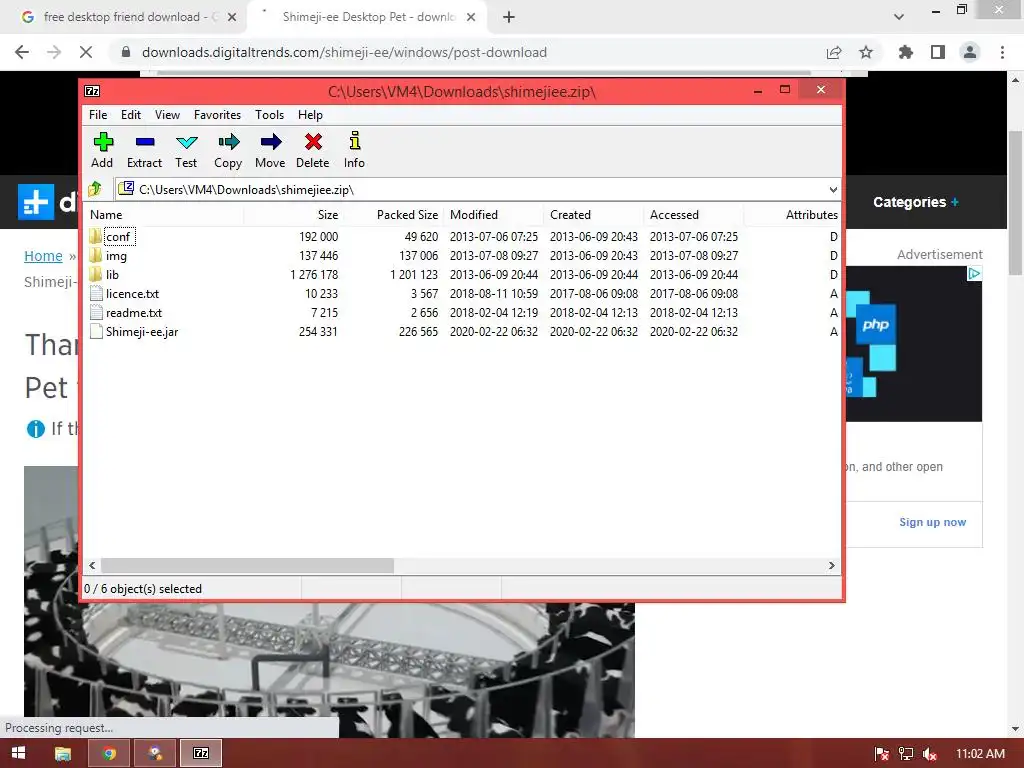The width and height of the screenshot is (1024, 768).
Task: Click the Chrome taskbar icon
Action: click(x=109, y=754)
